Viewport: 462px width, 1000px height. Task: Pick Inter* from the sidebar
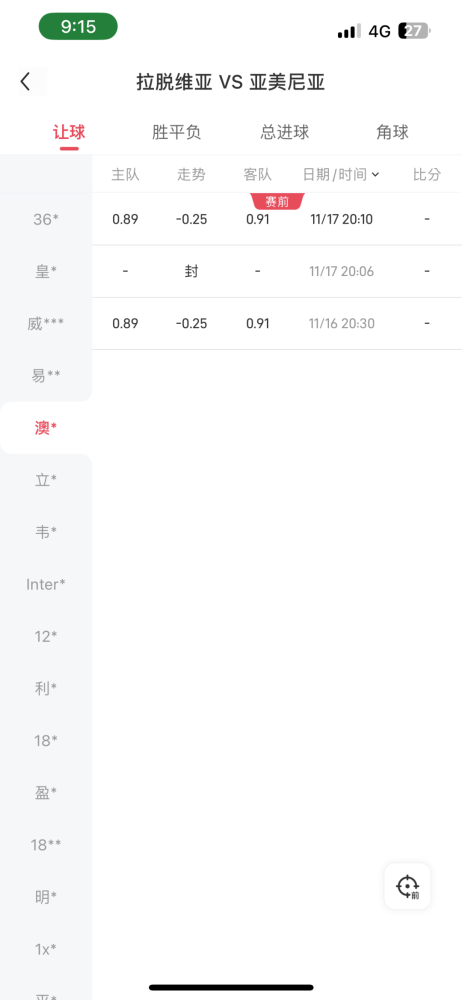46,584
